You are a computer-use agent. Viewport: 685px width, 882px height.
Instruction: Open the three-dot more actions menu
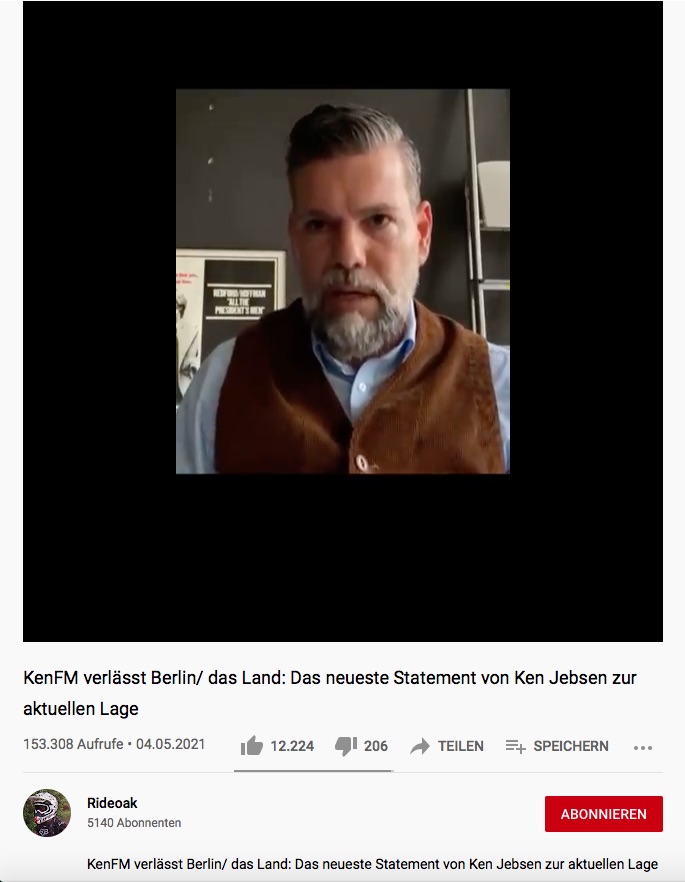pos(643,748)
